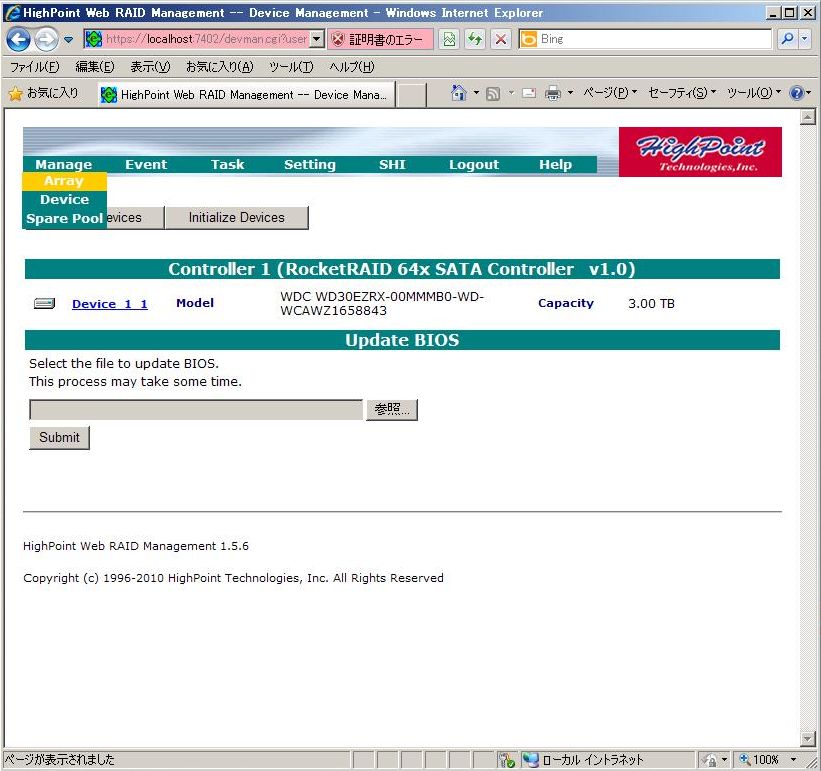
Task: Click the red Stop loading icon
Action: click(x=501, y=39)
